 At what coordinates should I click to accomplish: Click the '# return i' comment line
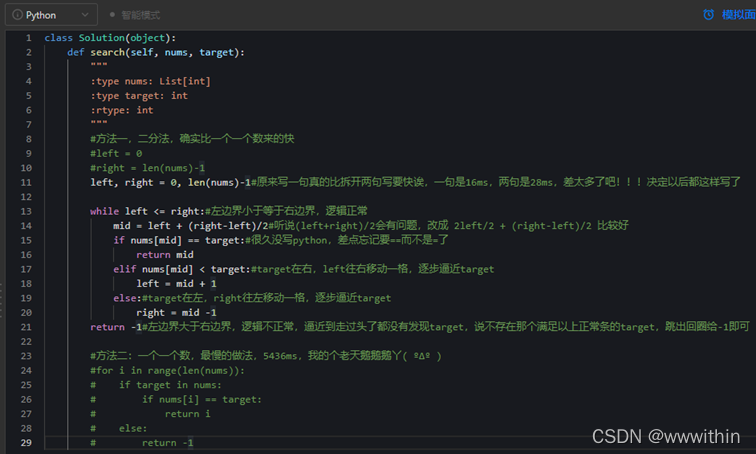[x=150, y=414]
